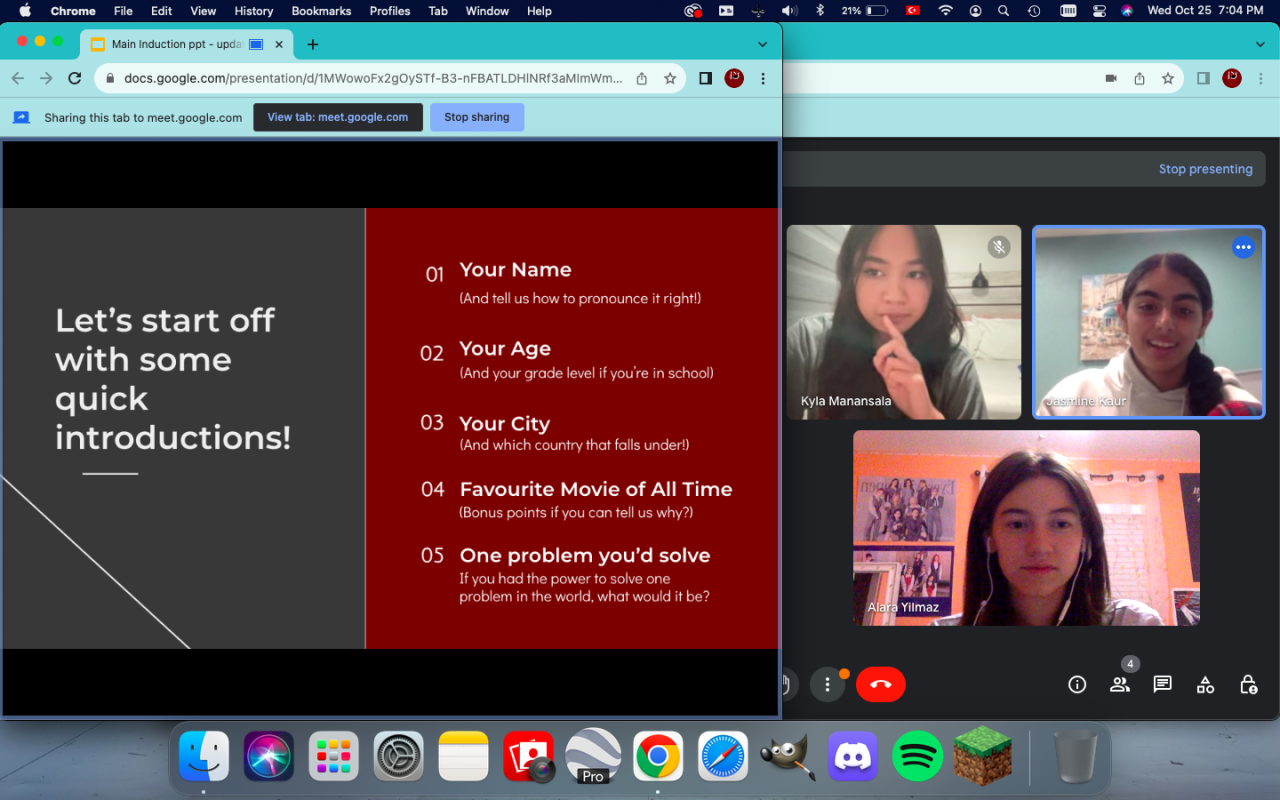Expand tab search chevron in front Chrome window

762,44
